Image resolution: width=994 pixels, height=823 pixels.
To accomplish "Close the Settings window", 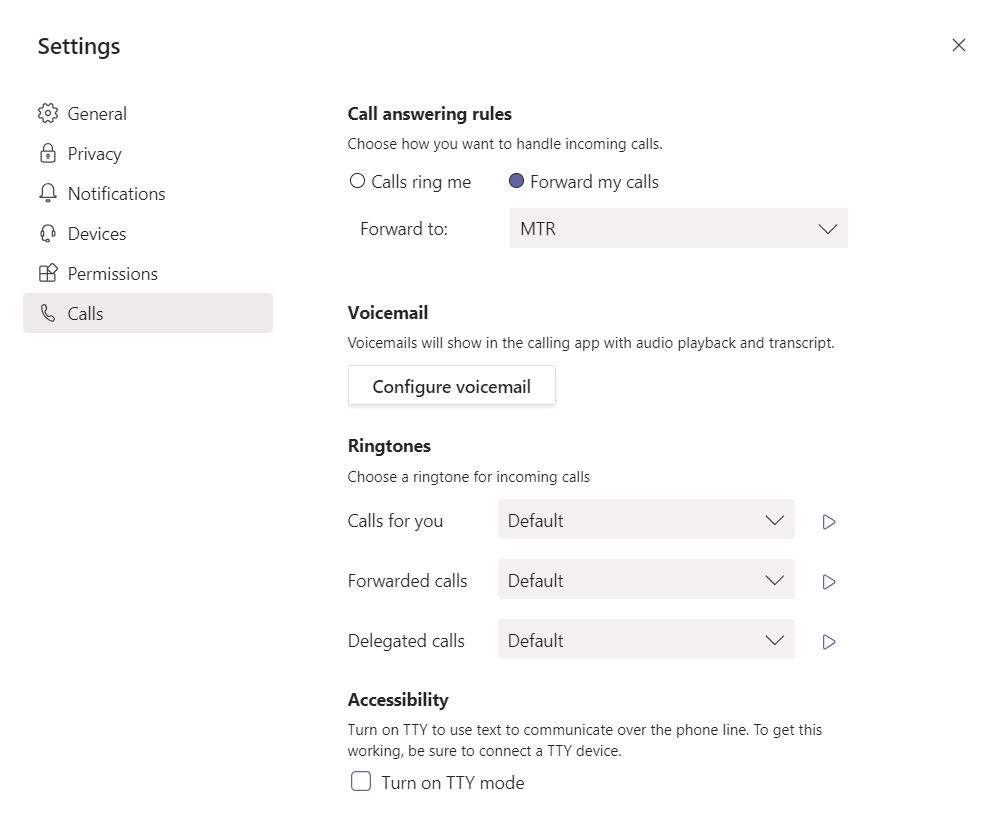I will [x=959, y=45].
